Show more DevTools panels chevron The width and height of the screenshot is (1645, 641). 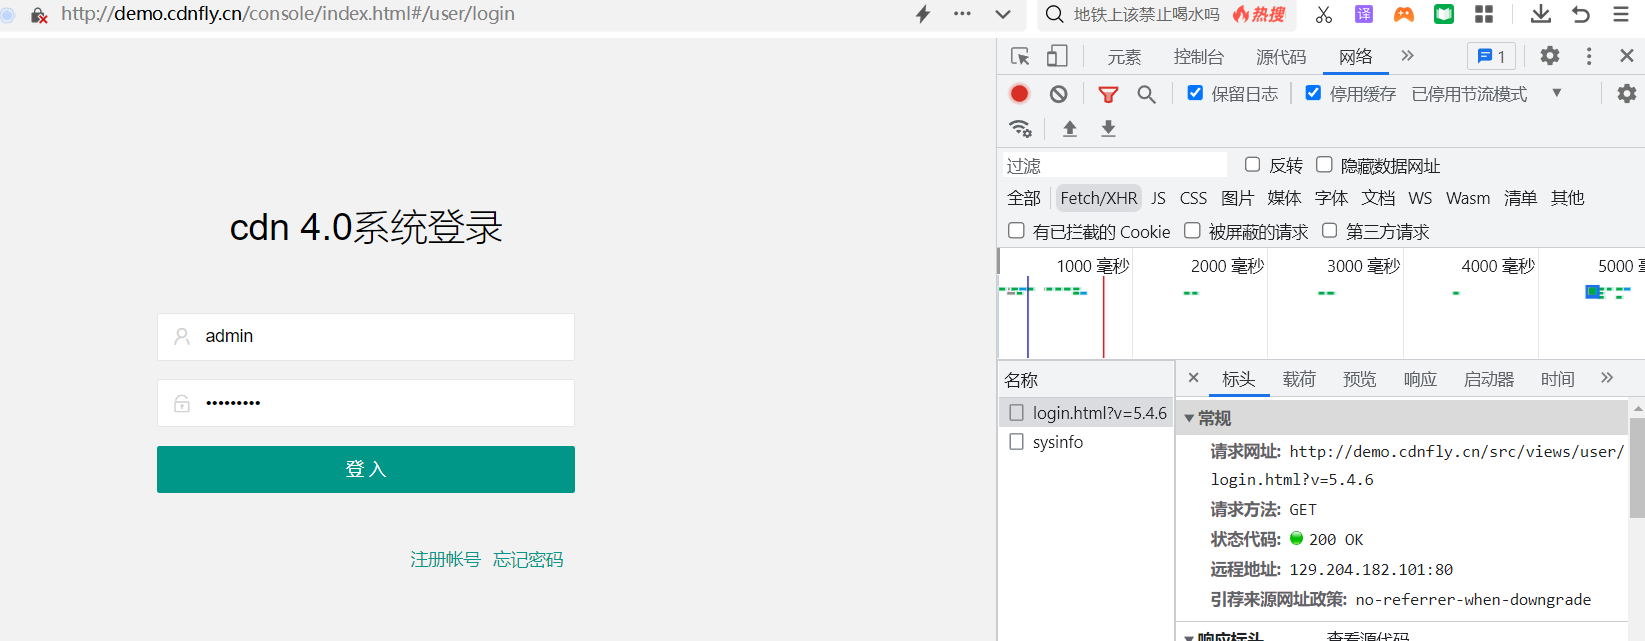1407,56
